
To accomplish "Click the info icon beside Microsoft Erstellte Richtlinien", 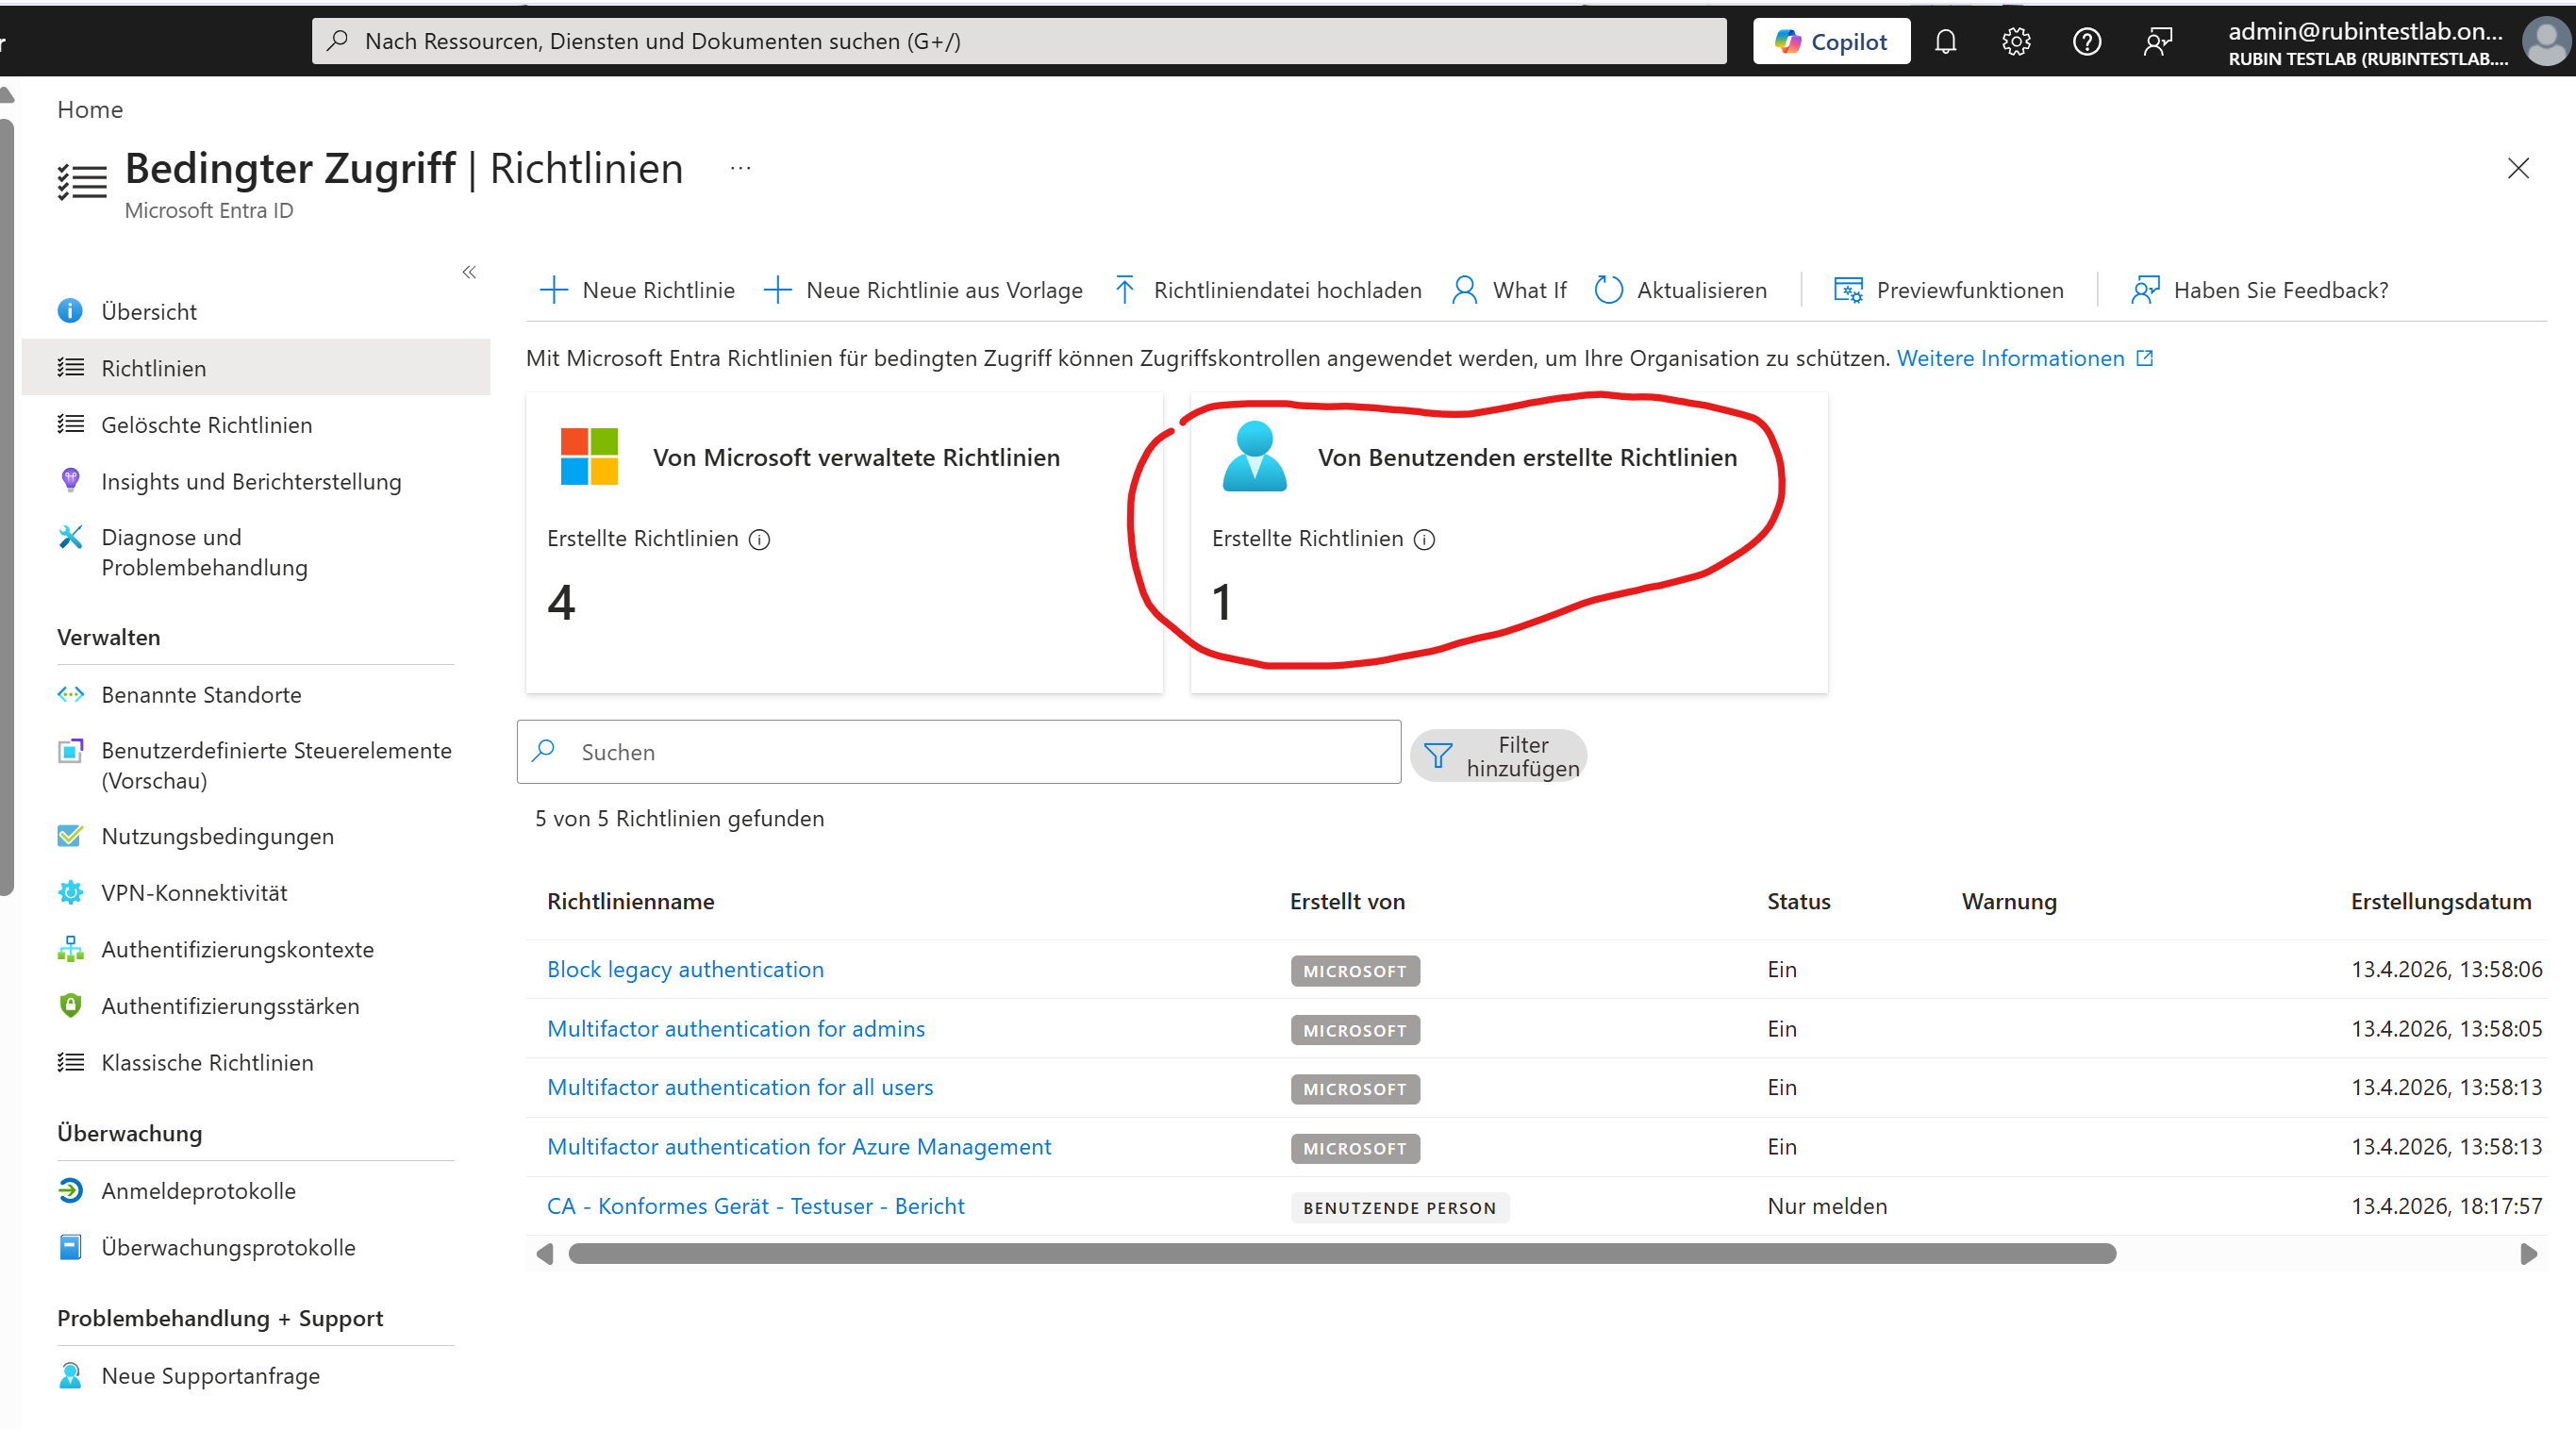I will pos(760,540).
